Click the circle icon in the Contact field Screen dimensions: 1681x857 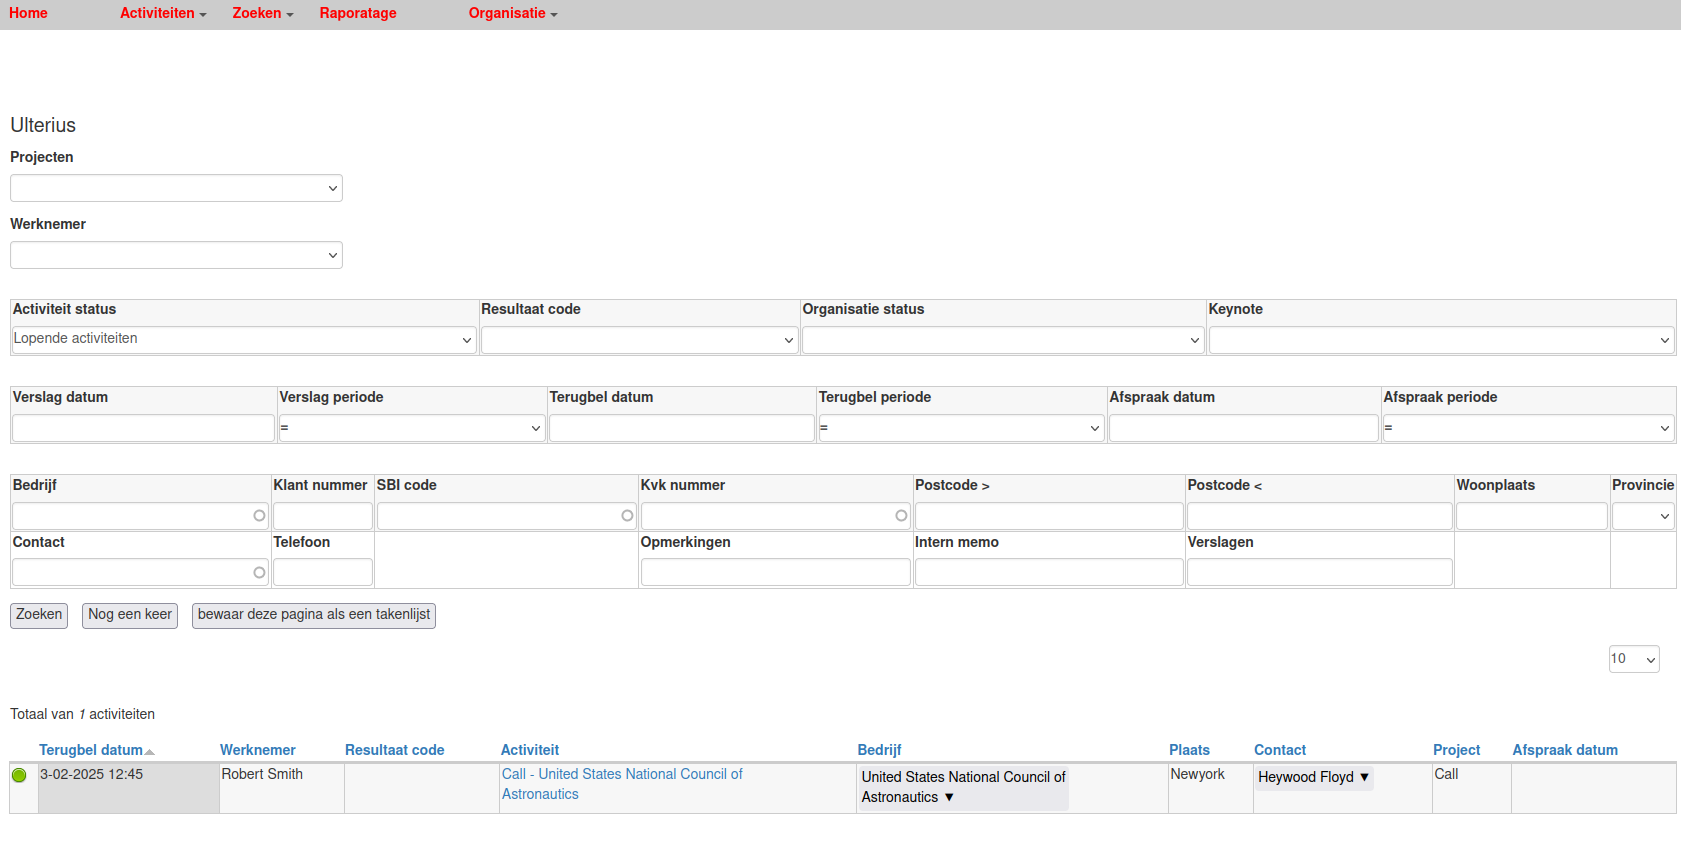(x=259, y=573)
